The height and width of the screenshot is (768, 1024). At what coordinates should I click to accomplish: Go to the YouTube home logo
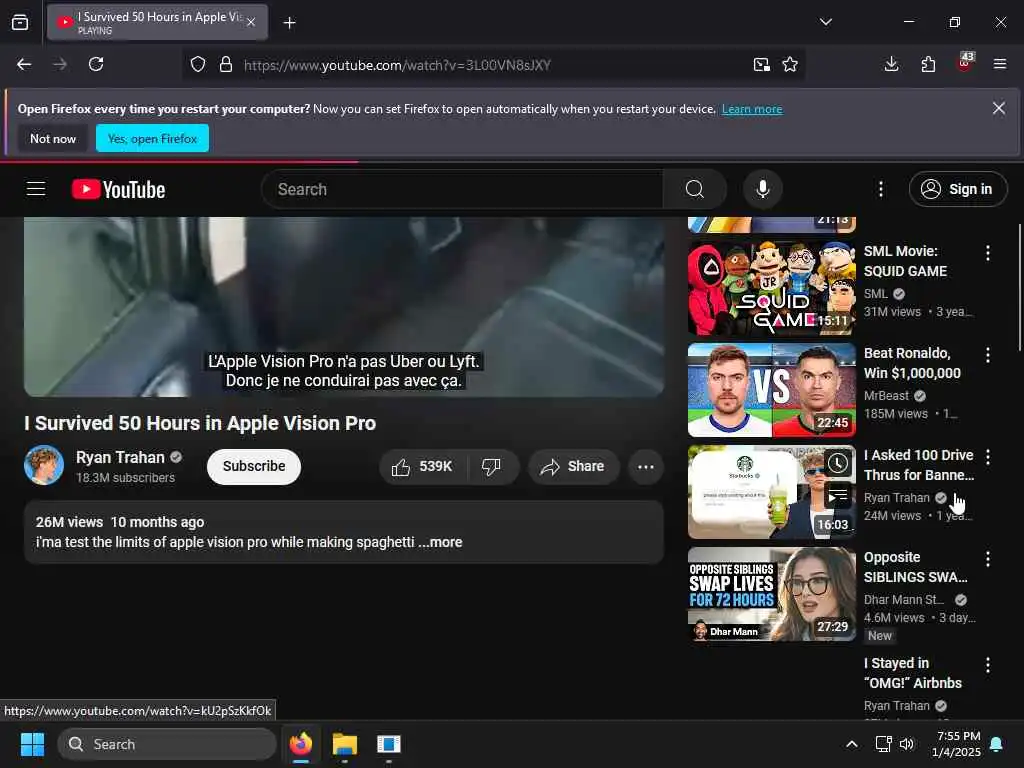(x=118, y=189)
